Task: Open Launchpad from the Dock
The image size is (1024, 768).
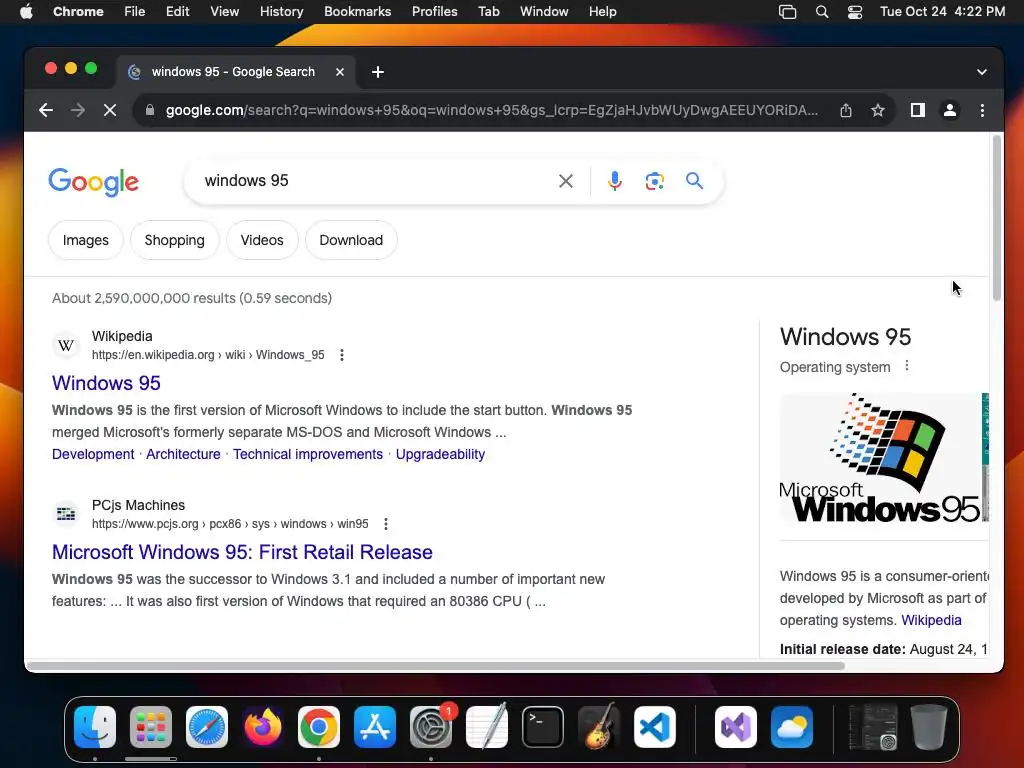Action: click(x=151, y=727)
